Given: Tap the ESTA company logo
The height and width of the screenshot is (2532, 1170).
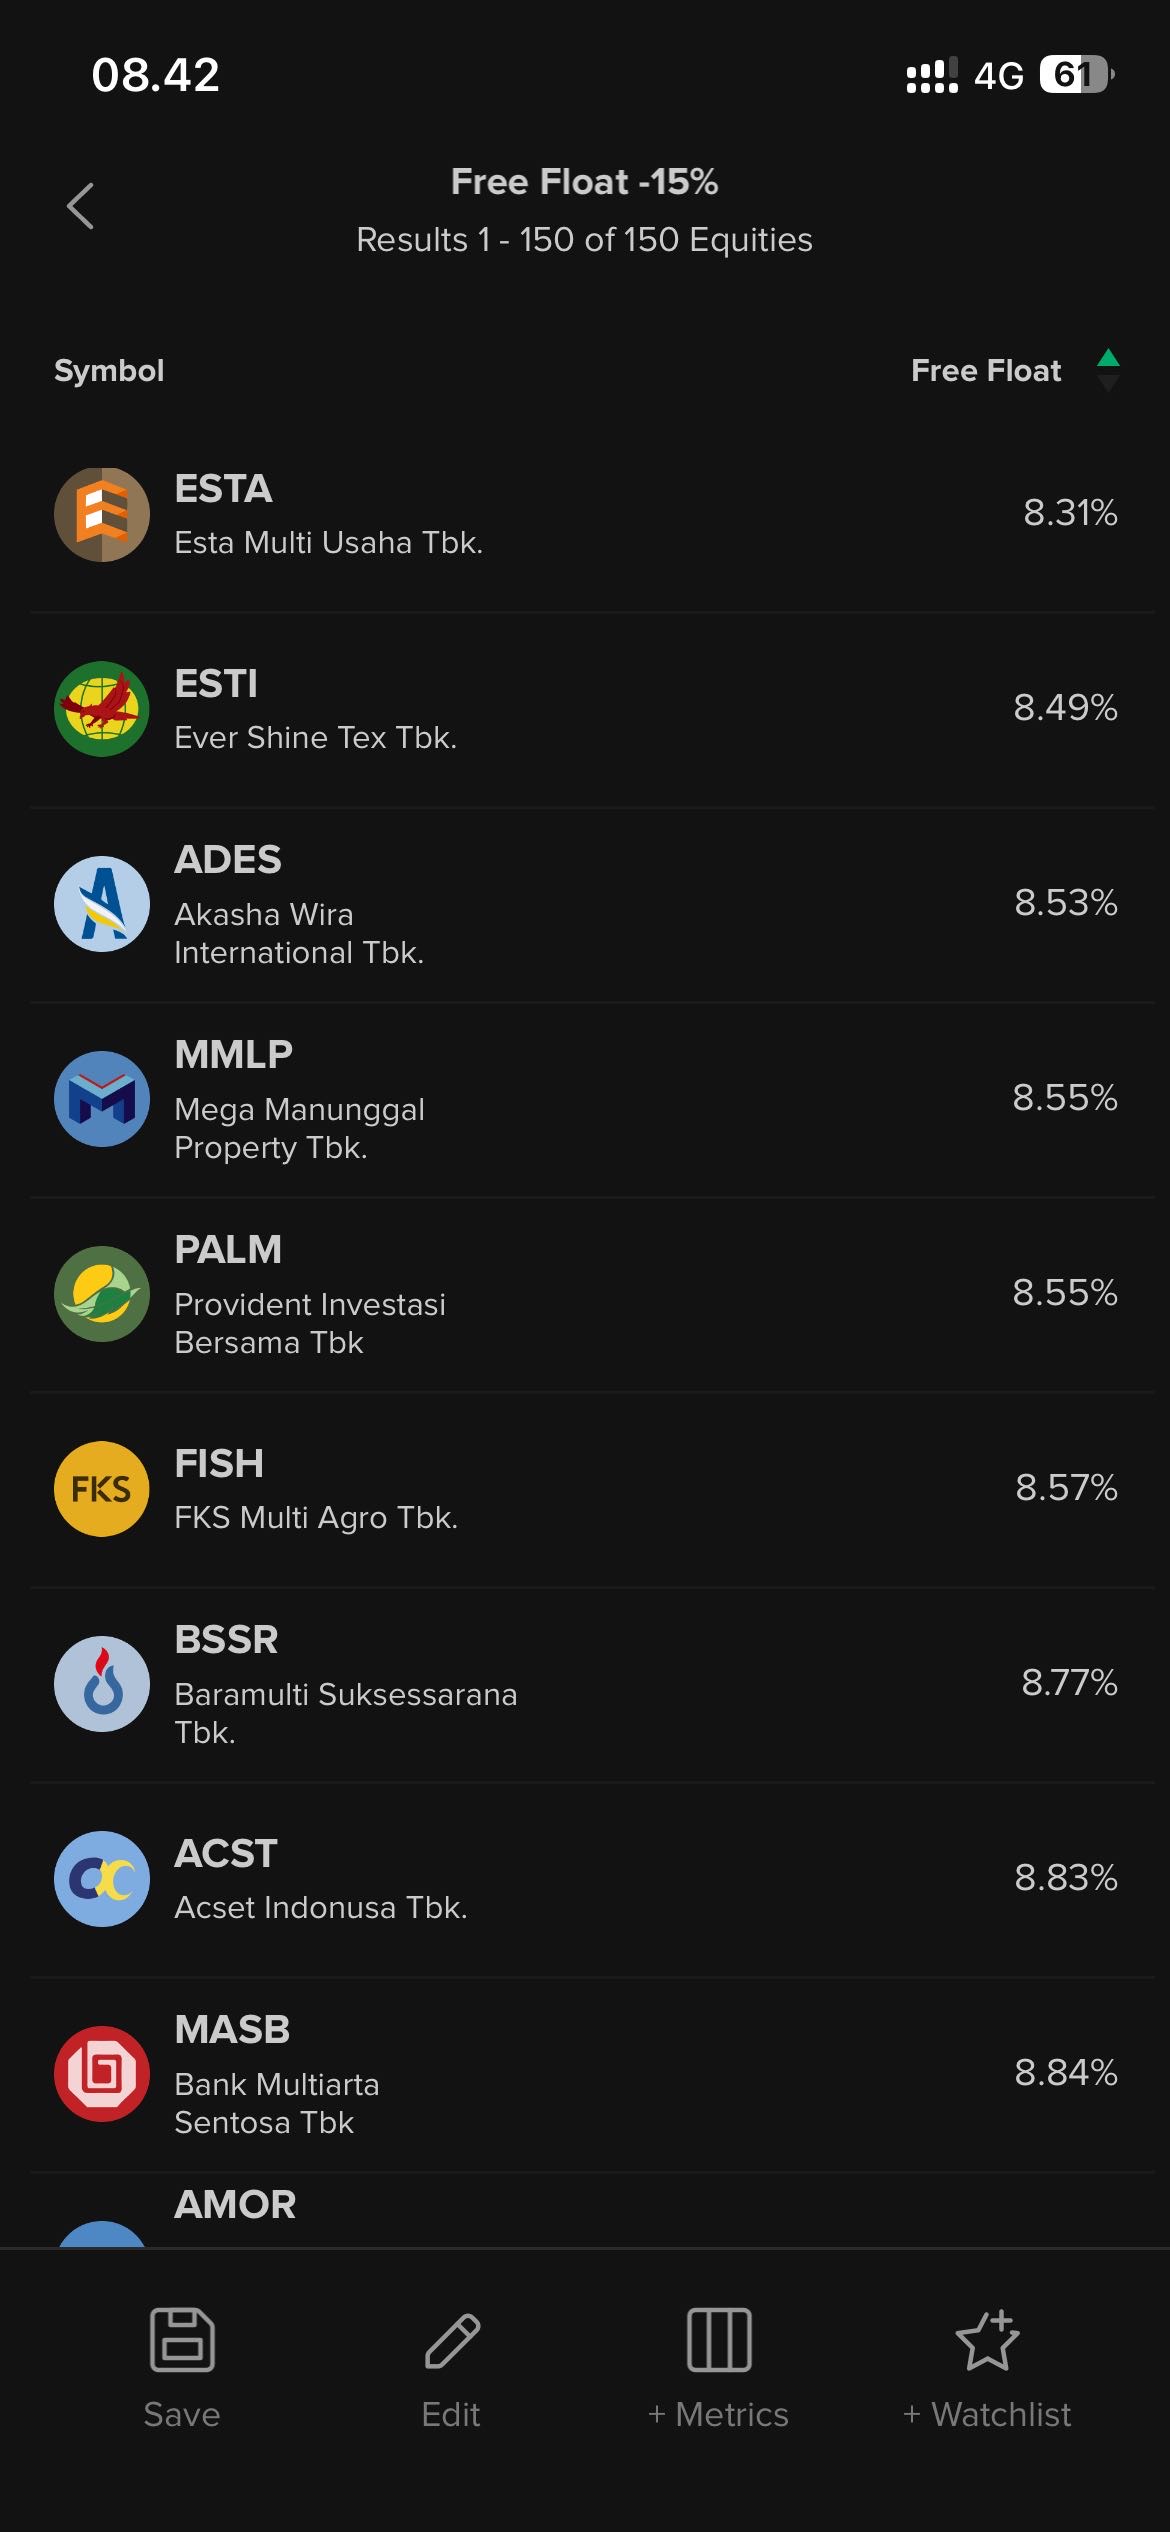Looking at the screenshot, I should [x=102, y=515].
